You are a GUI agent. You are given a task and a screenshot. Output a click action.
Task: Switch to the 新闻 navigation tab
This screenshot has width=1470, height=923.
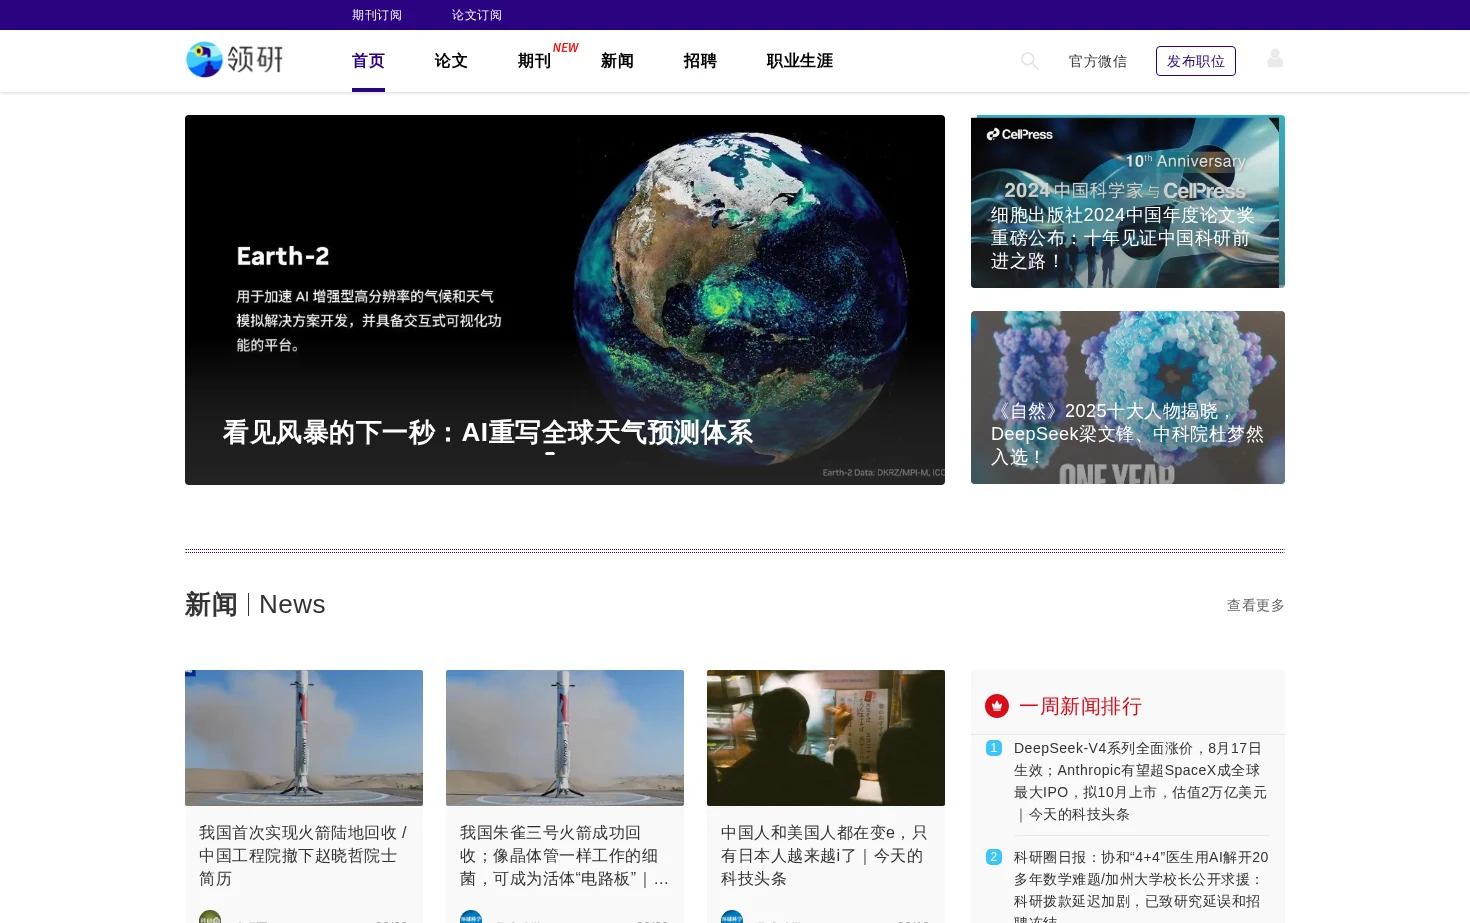pos(617,61)
